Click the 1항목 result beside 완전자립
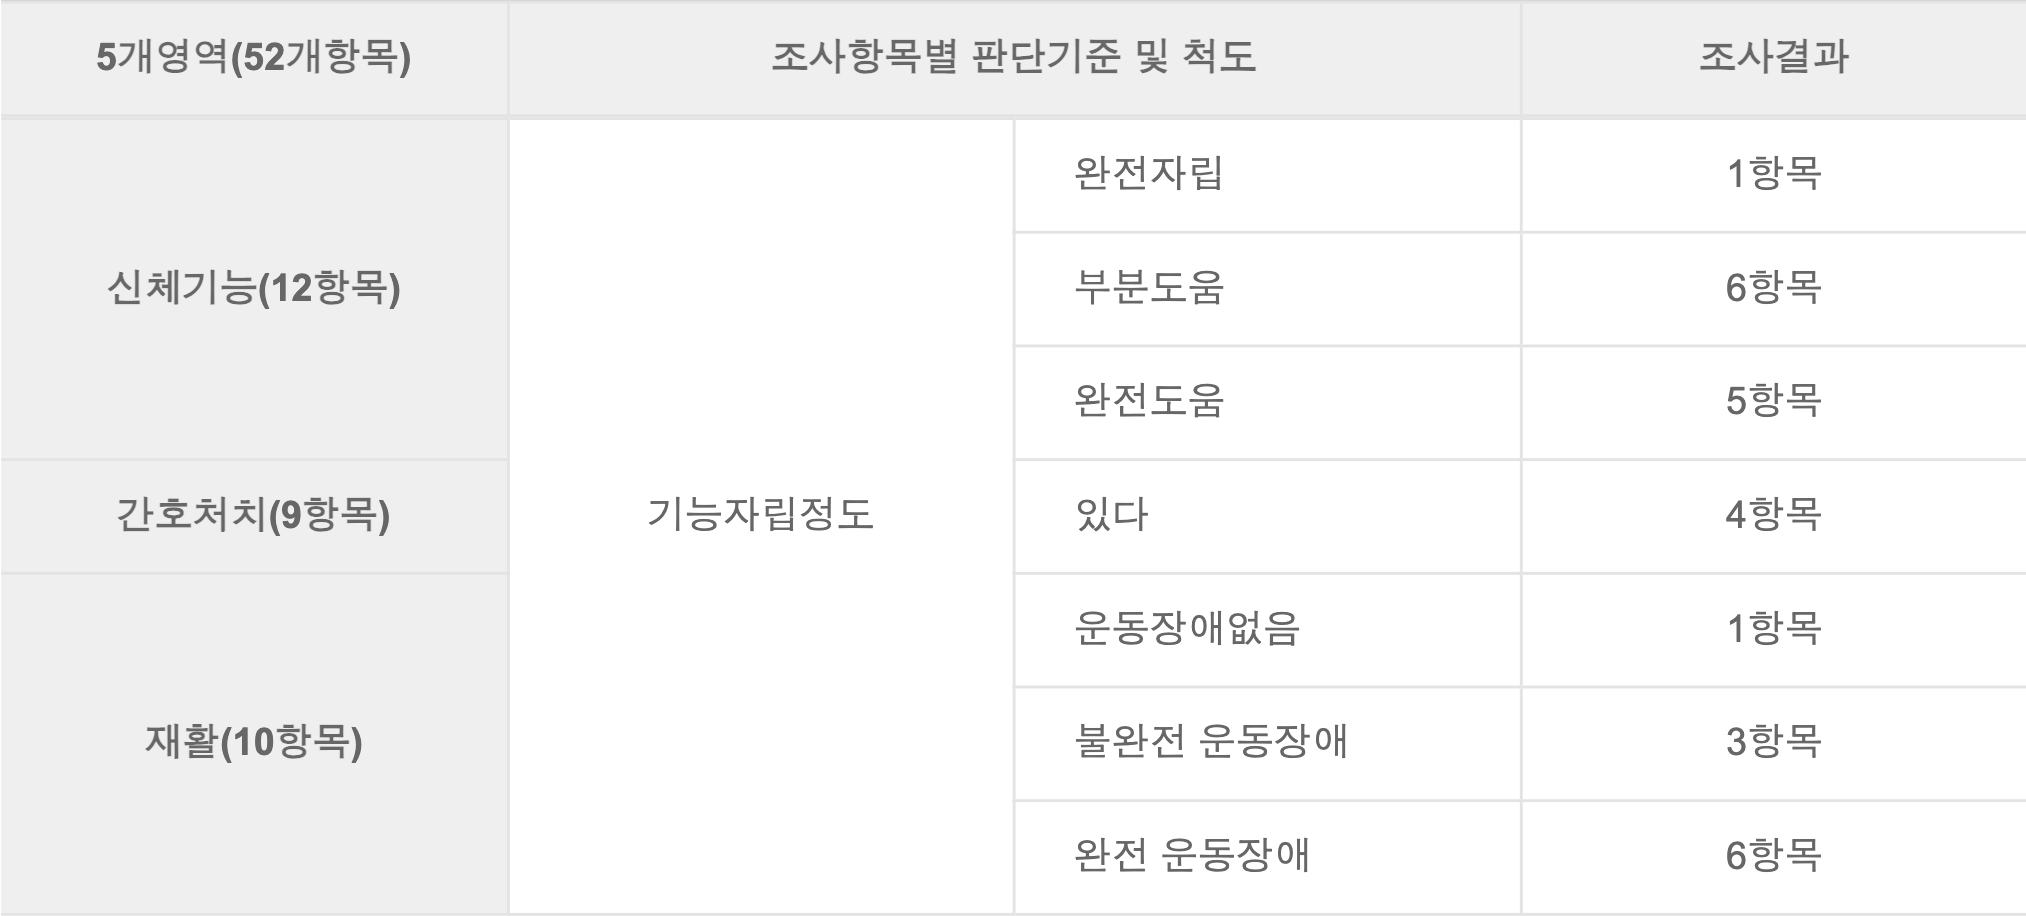Viewport: 2026px width, 916px height. (x=1774, y=175)
